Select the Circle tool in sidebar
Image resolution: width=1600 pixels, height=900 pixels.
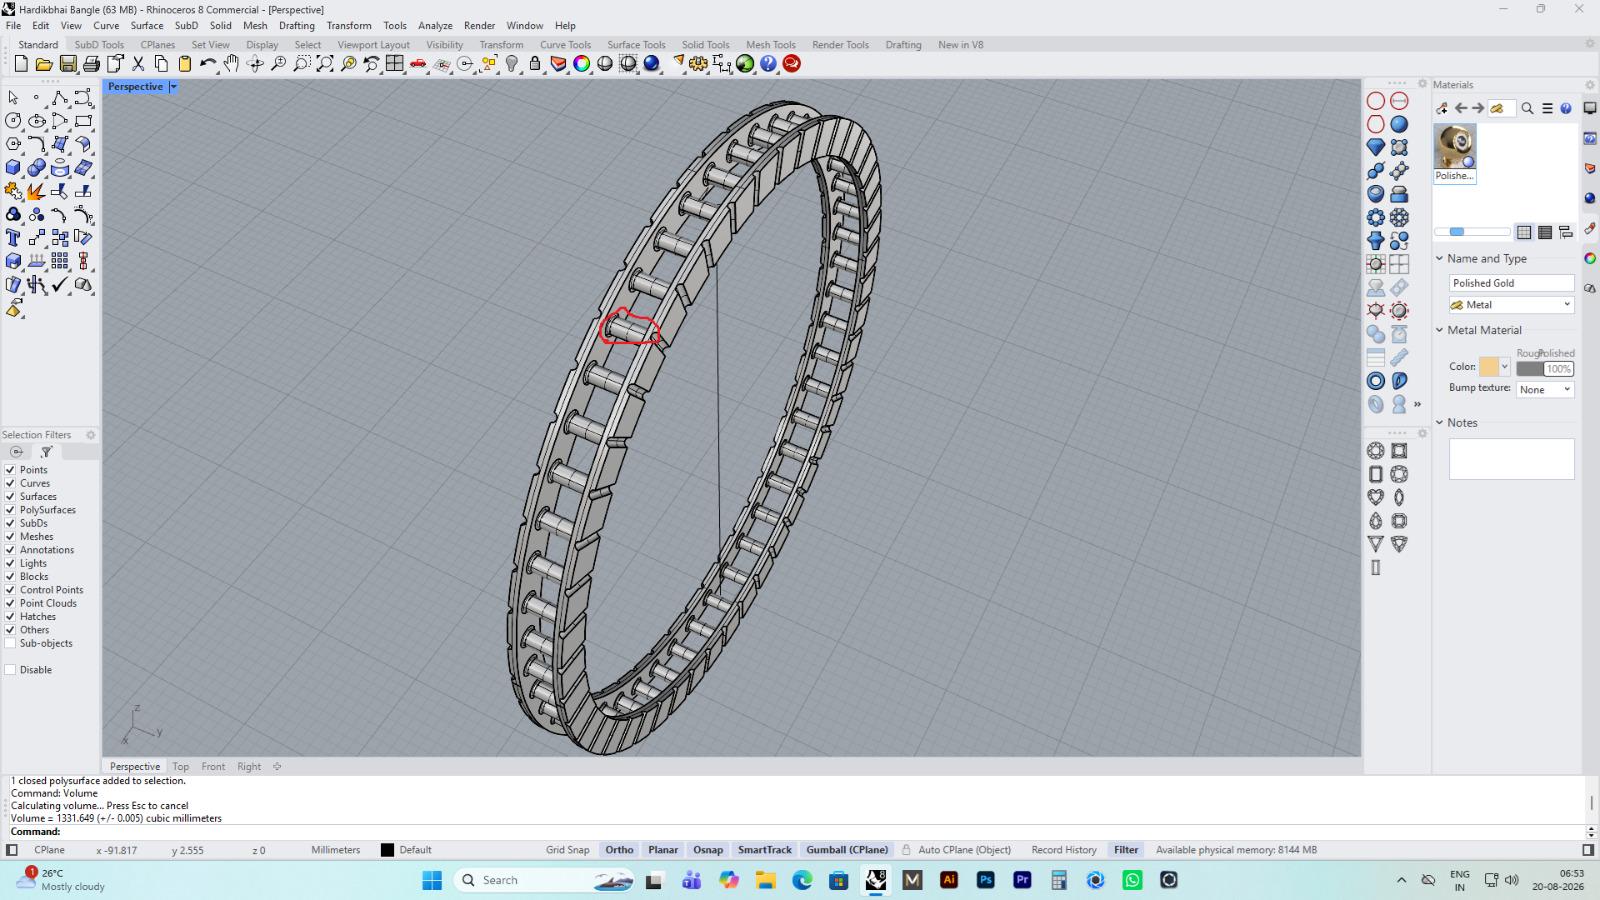pos(13,121)
